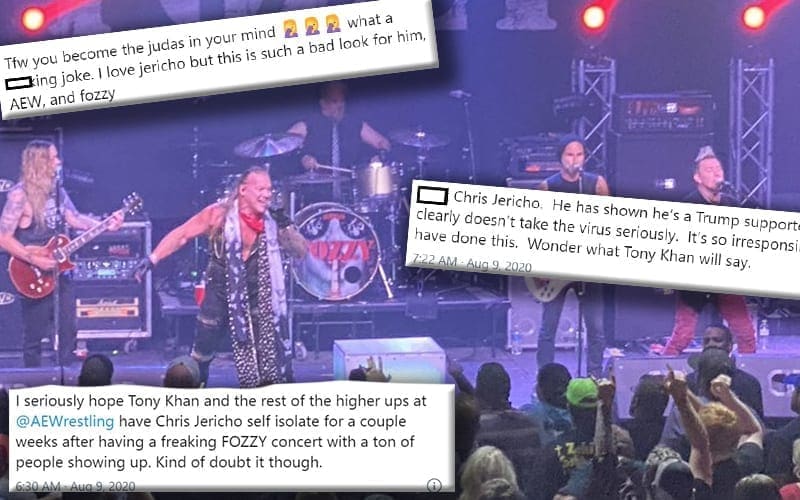
Task: Click the drummer's left cymbal
Action: tap(268, 145)
